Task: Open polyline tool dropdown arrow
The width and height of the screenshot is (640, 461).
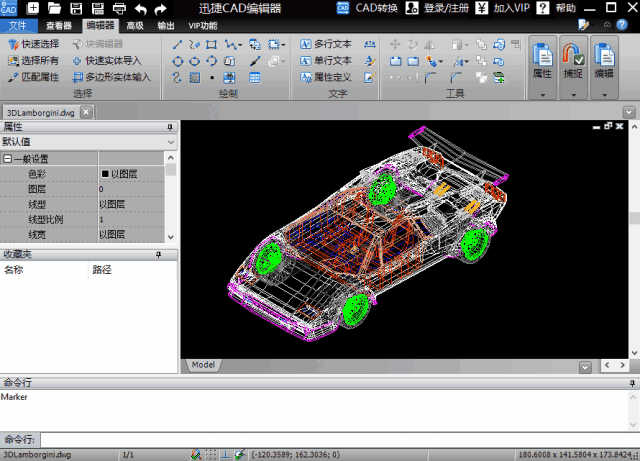Action: point(240,45)
